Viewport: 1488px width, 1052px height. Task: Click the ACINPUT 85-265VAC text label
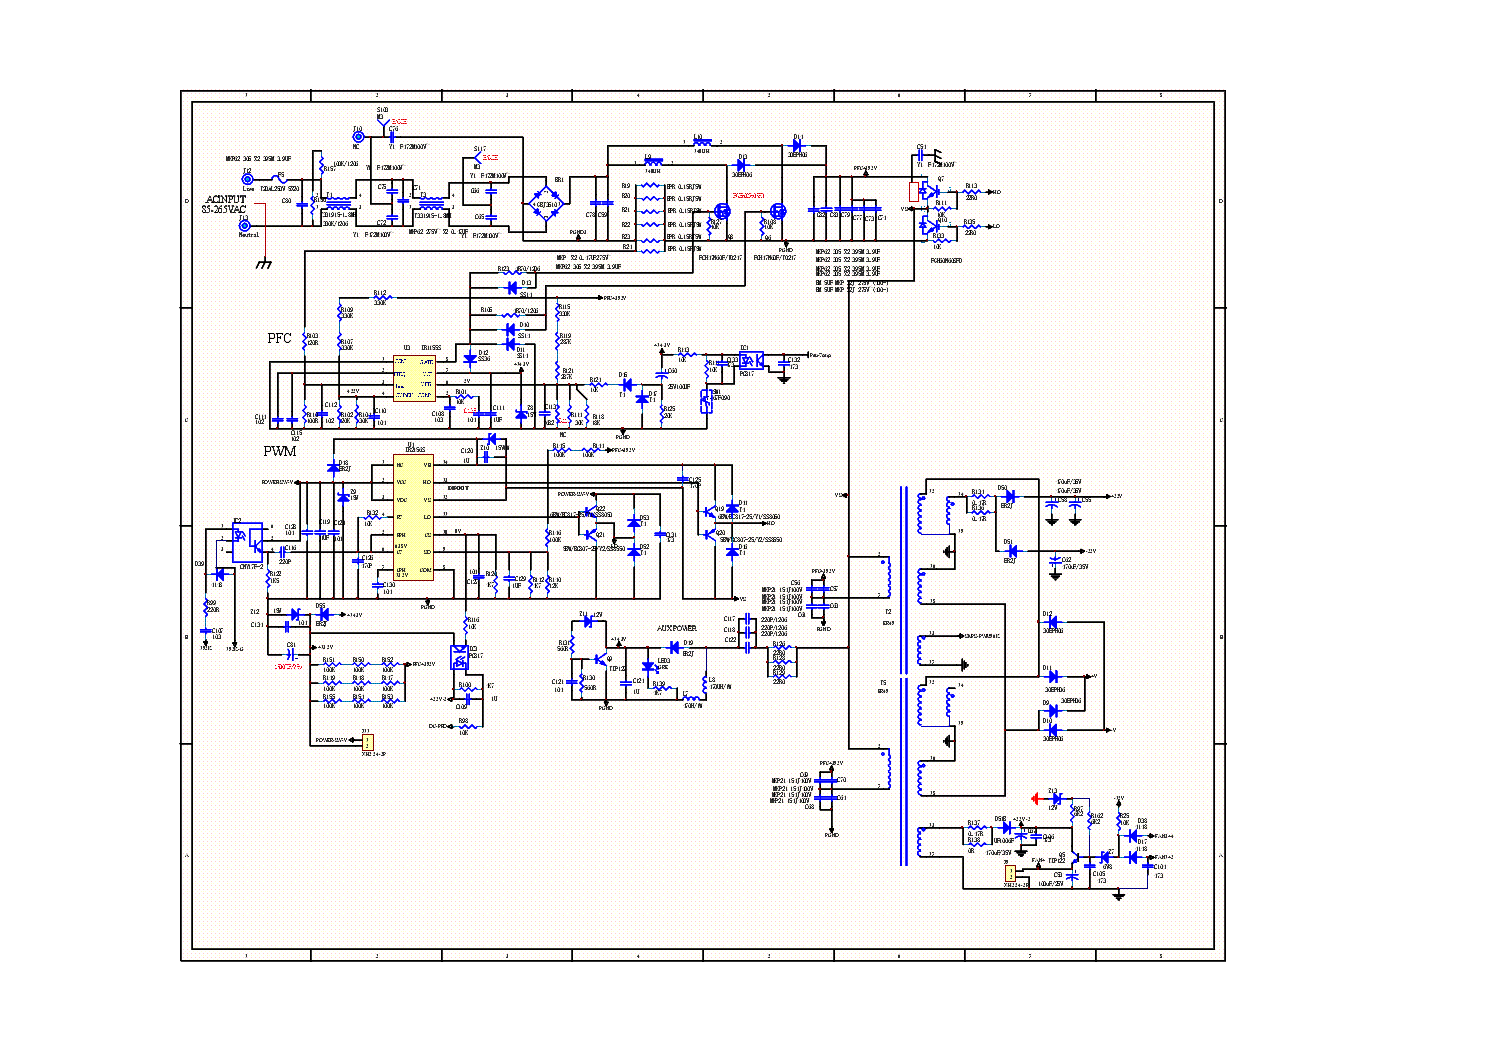pyautogui.click(x=225, y=205)
